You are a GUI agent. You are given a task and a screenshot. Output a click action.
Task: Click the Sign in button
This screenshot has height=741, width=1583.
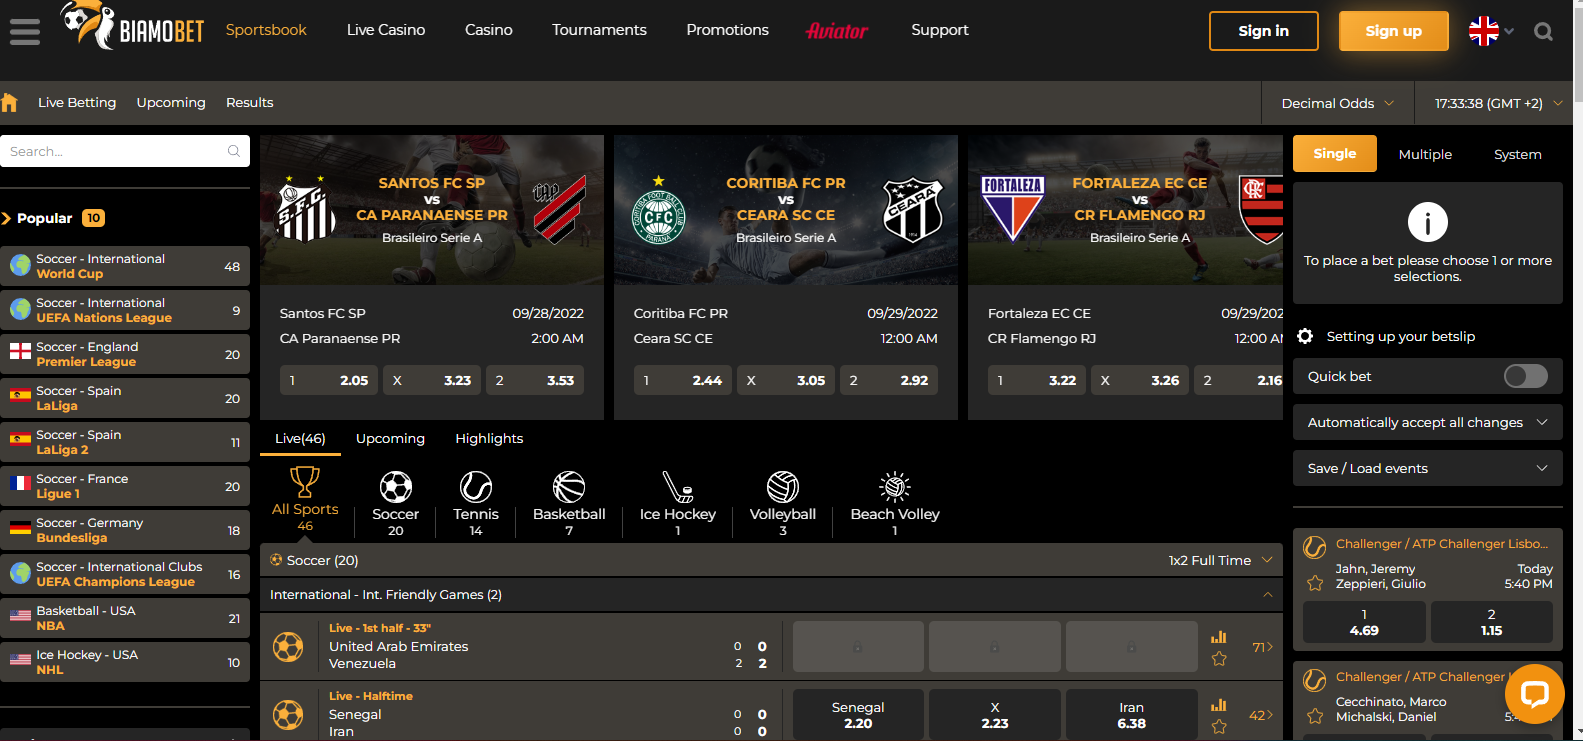1264,31
